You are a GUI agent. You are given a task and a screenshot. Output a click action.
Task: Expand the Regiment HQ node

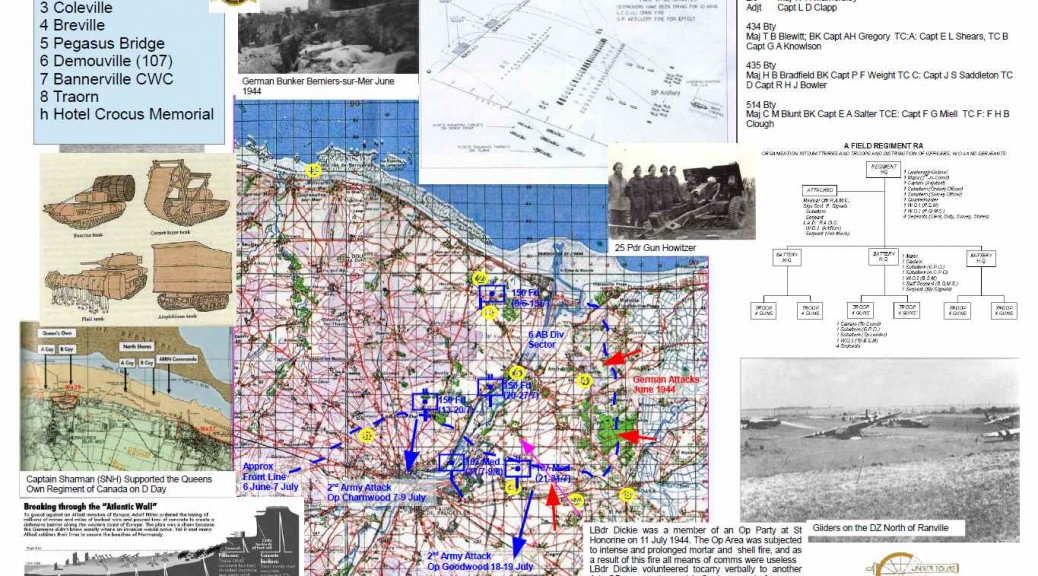883,167
